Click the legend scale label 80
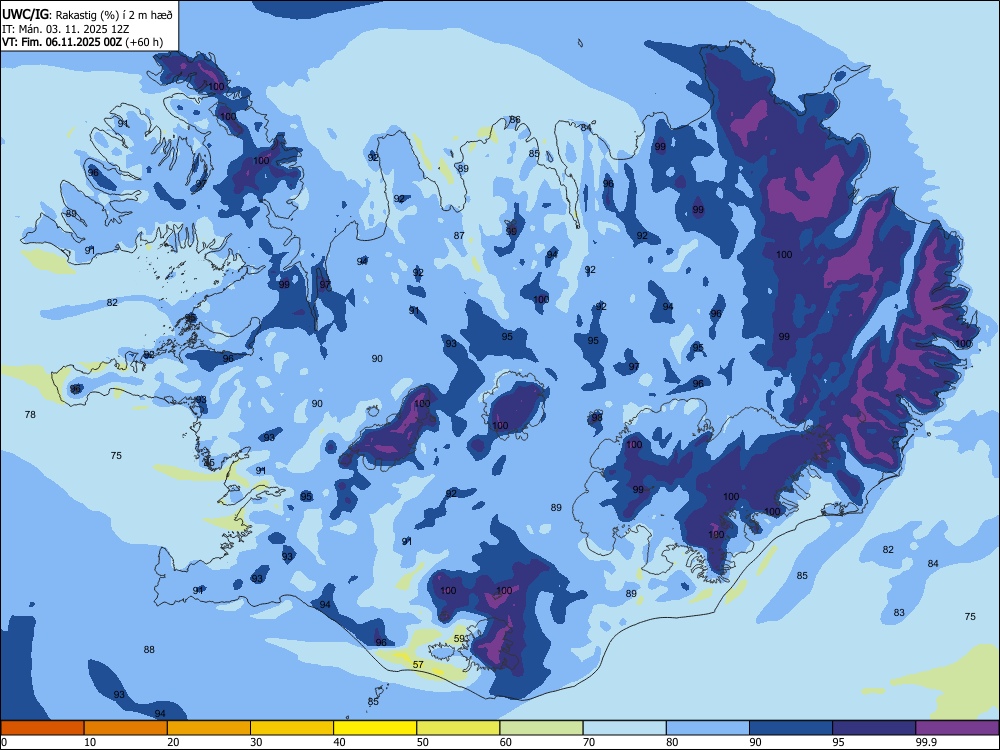 point(672,742)
